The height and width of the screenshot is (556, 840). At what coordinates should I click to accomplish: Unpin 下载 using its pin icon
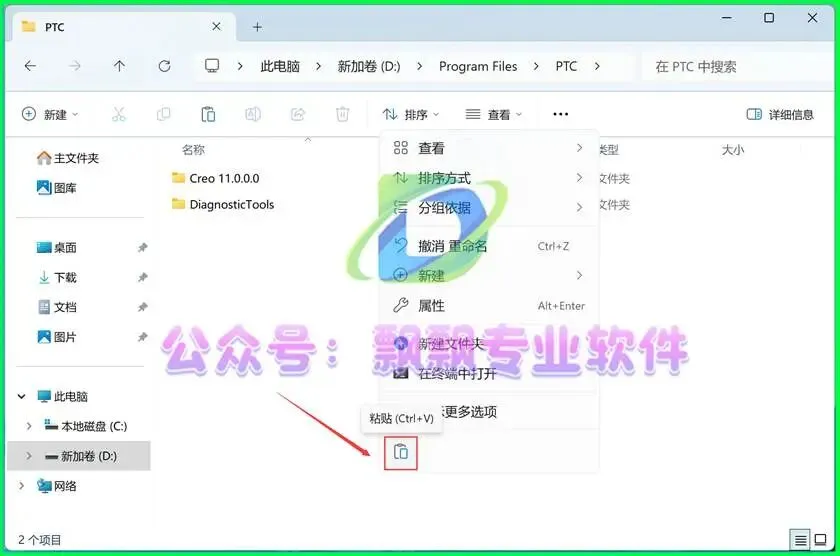click(142, 277)
